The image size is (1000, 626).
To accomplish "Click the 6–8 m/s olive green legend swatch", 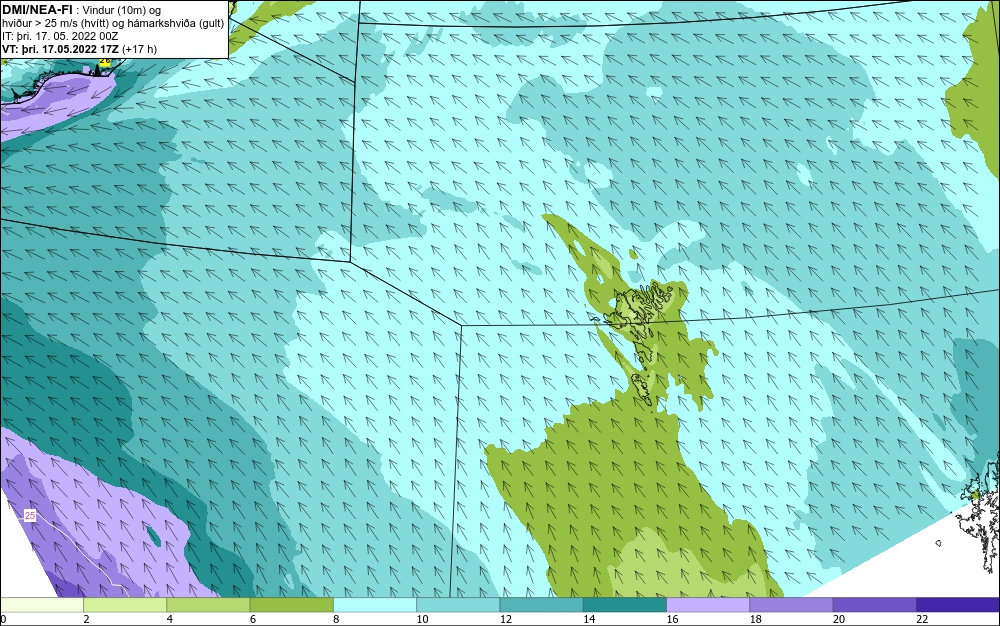I will point(291,605).
